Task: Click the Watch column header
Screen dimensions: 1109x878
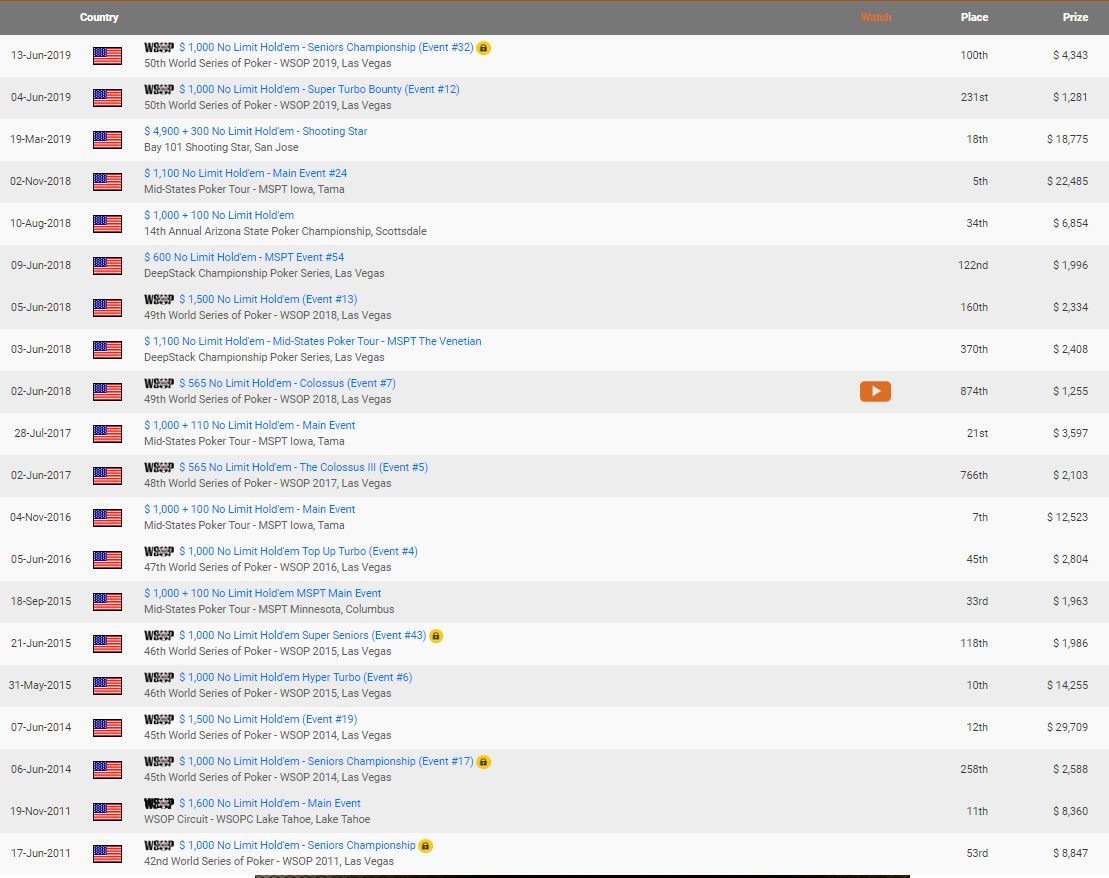Action: pos(876,17)
